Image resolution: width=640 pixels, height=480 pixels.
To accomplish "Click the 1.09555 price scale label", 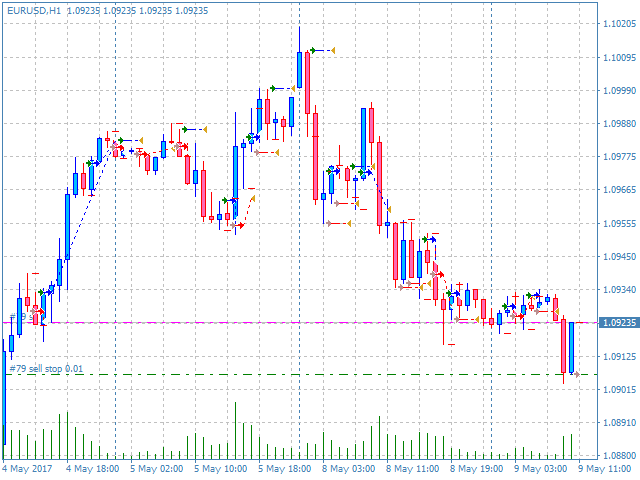I will tap(619, 223).
